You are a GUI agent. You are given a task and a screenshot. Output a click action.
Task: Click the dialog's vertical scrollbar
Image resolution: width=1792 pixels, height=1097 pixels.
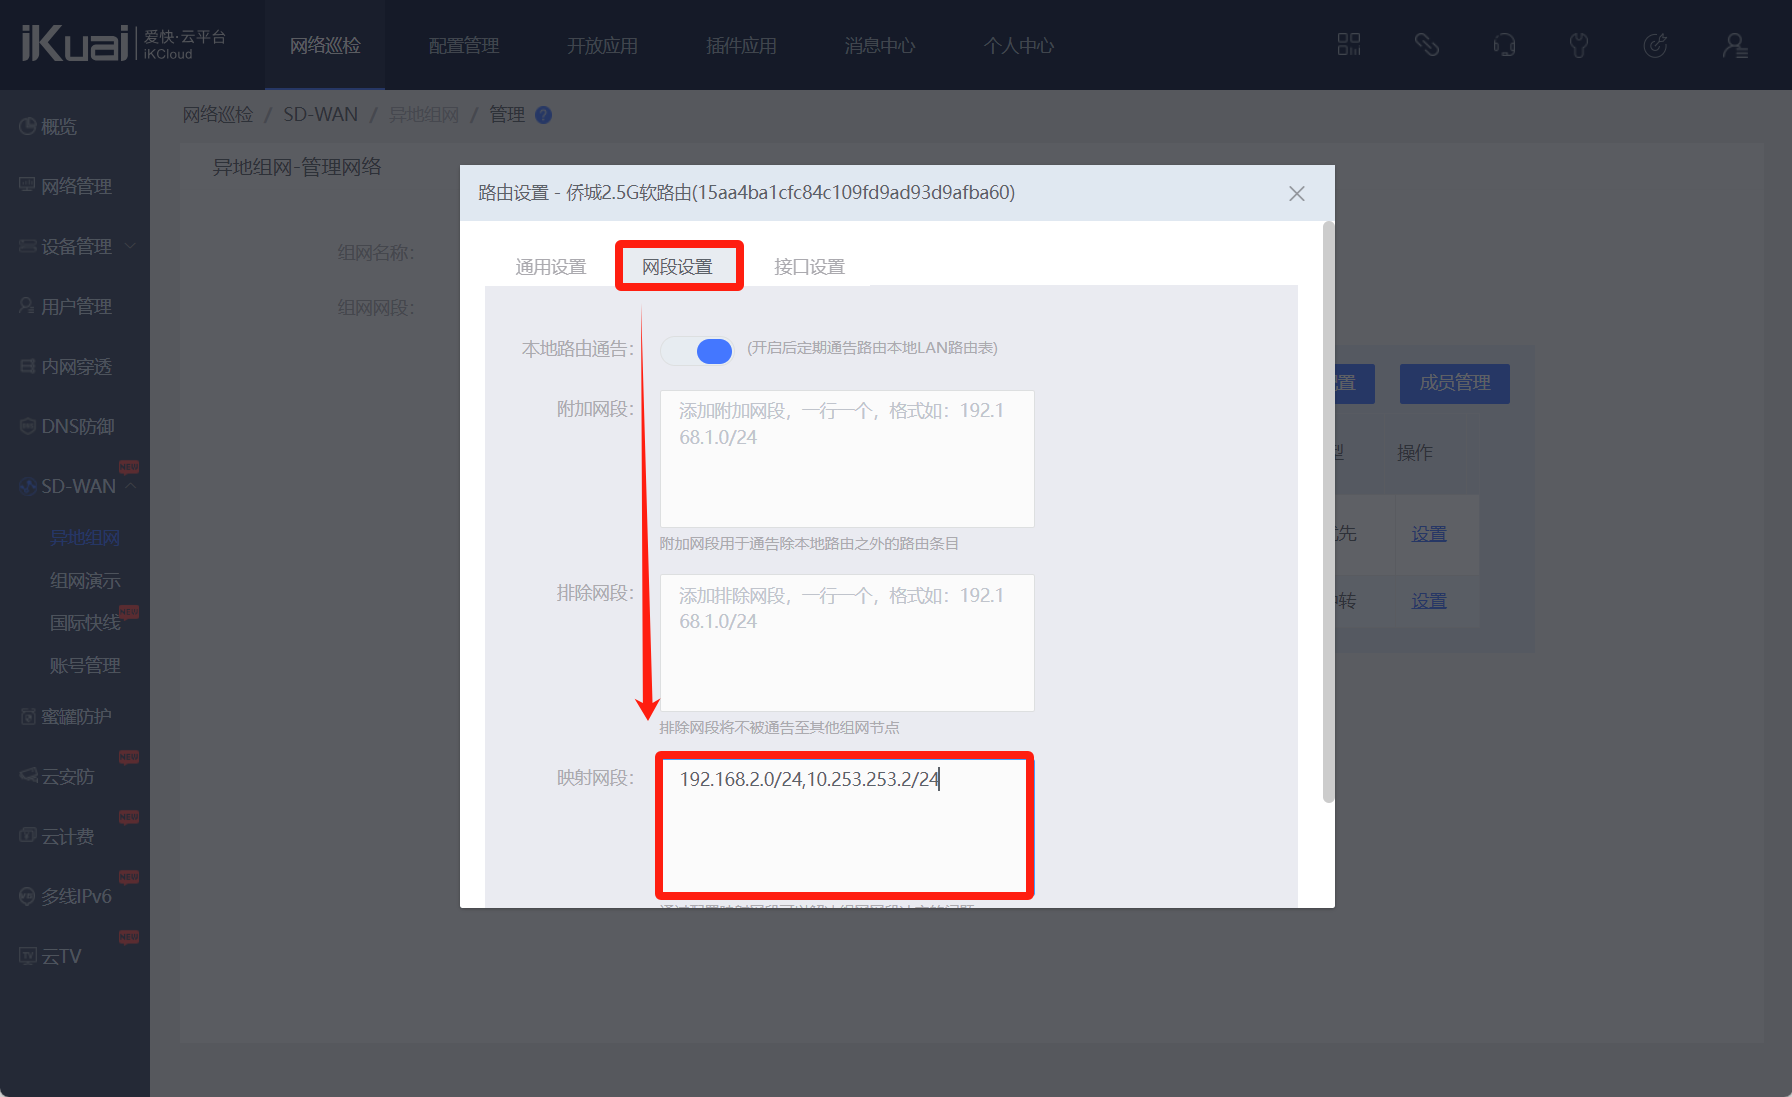click(1328, 510)
